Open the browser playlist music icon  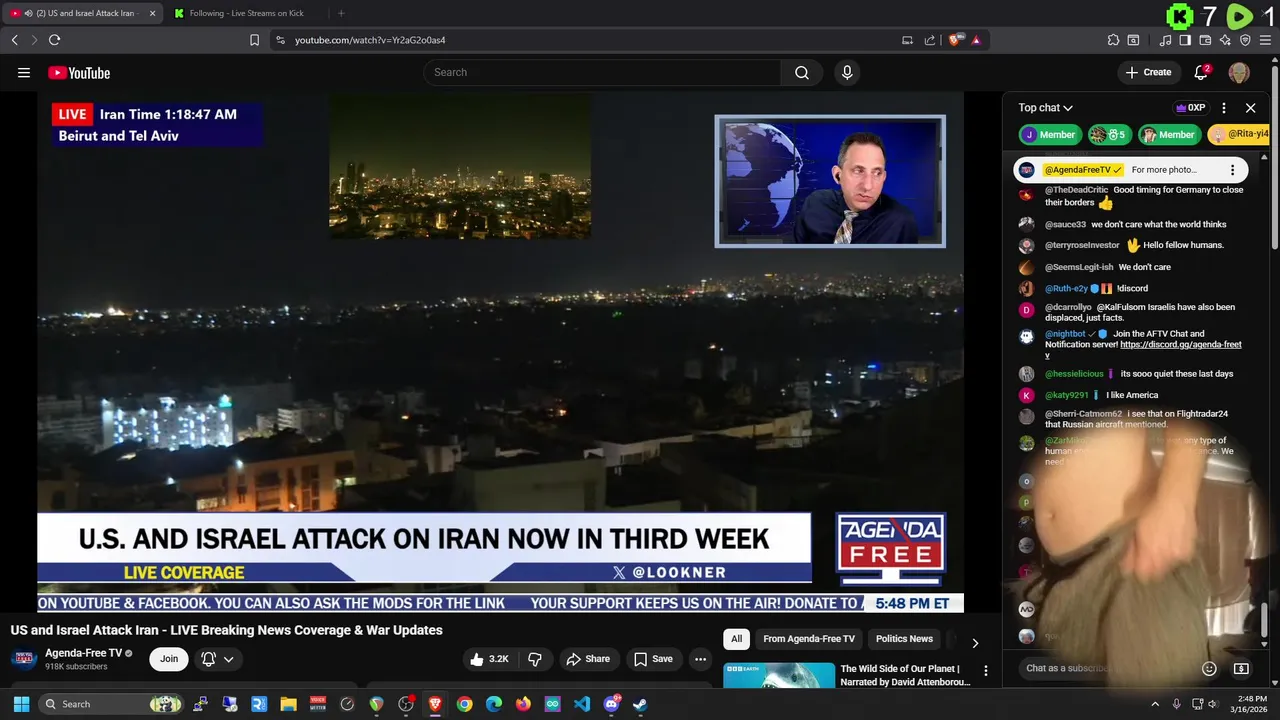[1165, 40]
